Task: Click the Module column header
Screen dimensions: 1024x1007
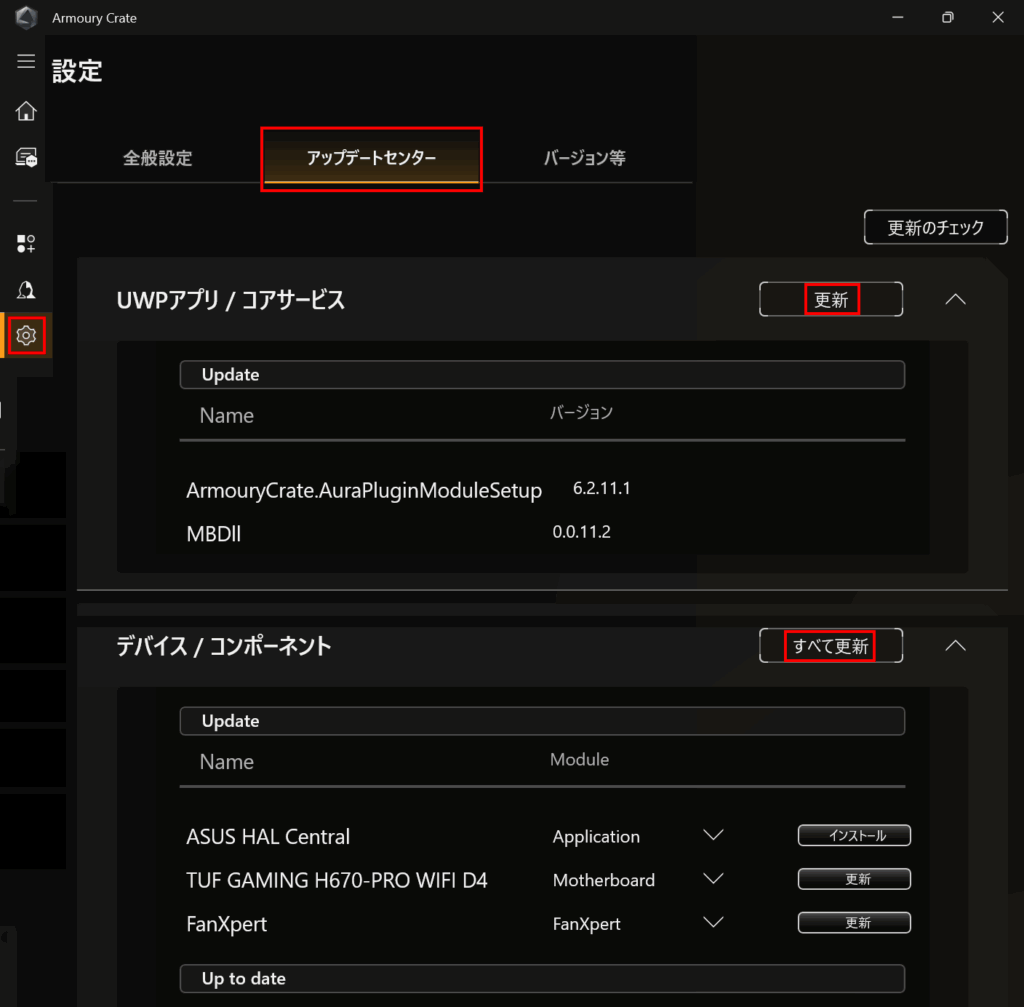Action: [x=579, y=759]
